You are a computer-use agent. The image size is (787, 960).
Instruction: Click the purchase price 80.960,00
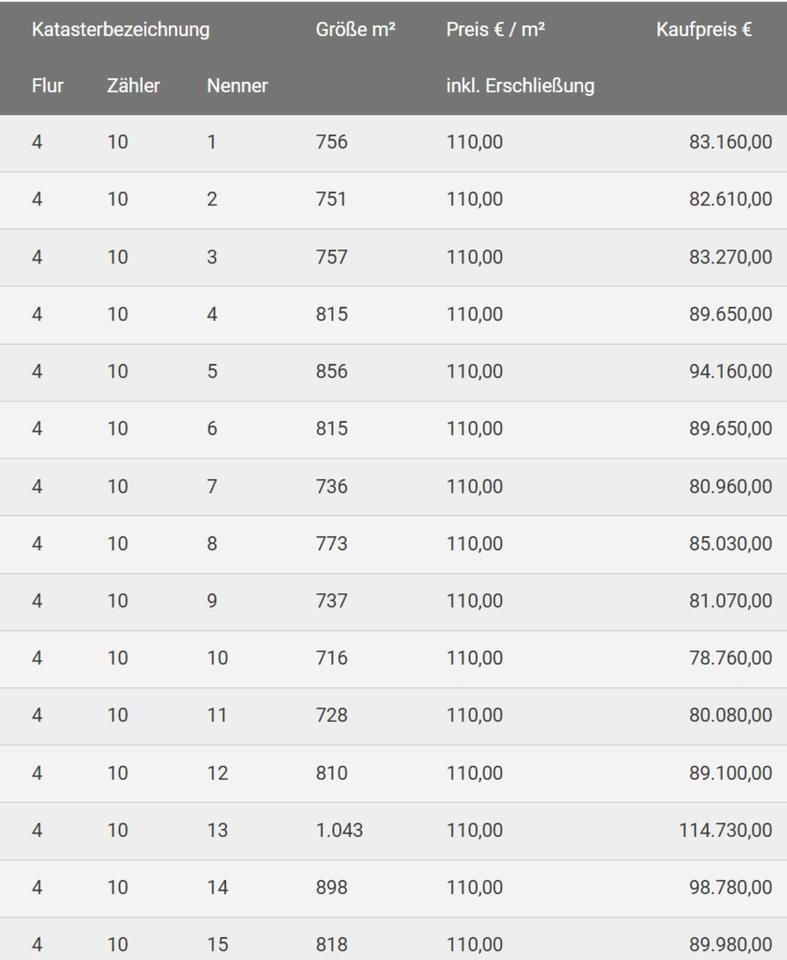point(730,486)
